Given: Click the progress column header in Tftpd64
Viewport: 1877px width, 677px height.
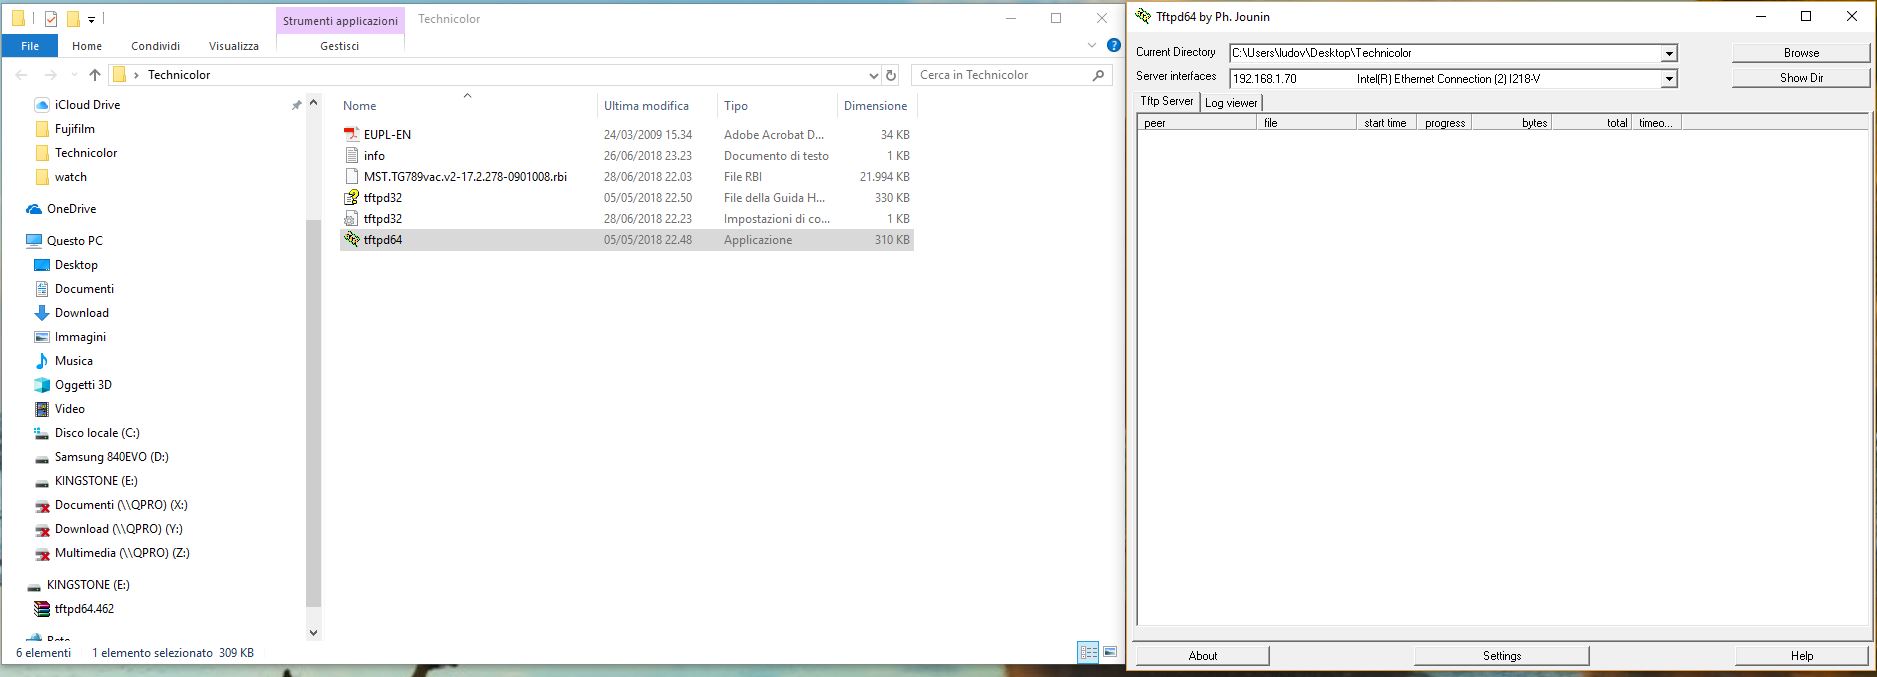Looking at the screenshot, I should point(1444,123).
